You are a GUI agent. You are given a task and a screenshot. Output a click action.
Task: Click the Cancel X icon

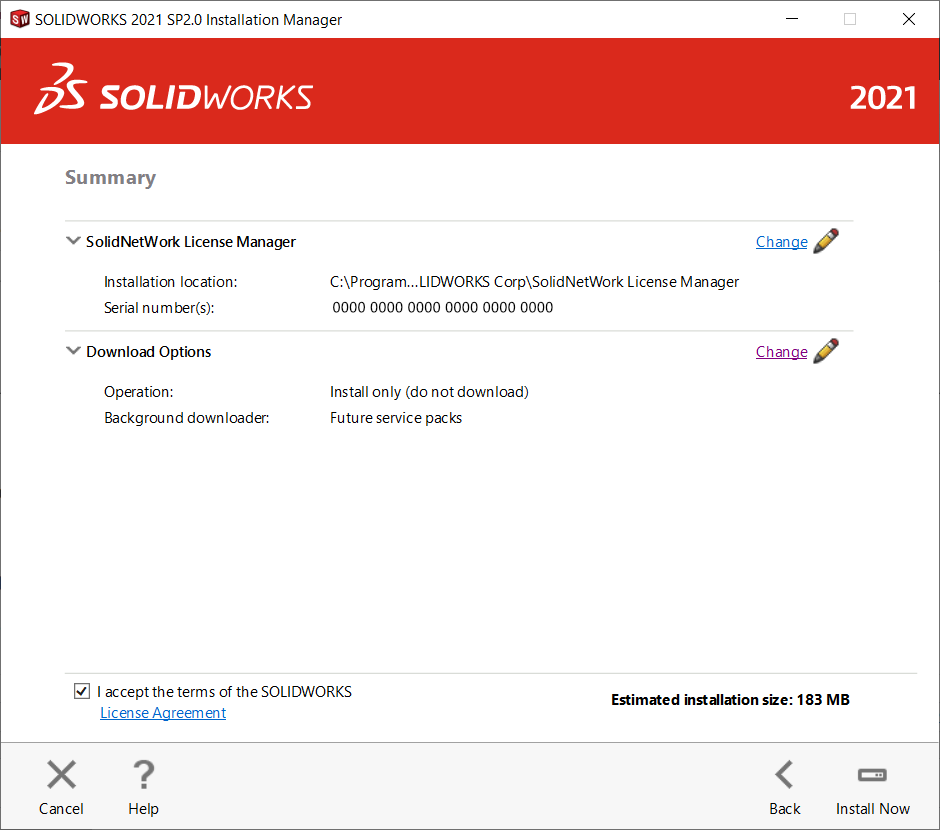point(61,774)
